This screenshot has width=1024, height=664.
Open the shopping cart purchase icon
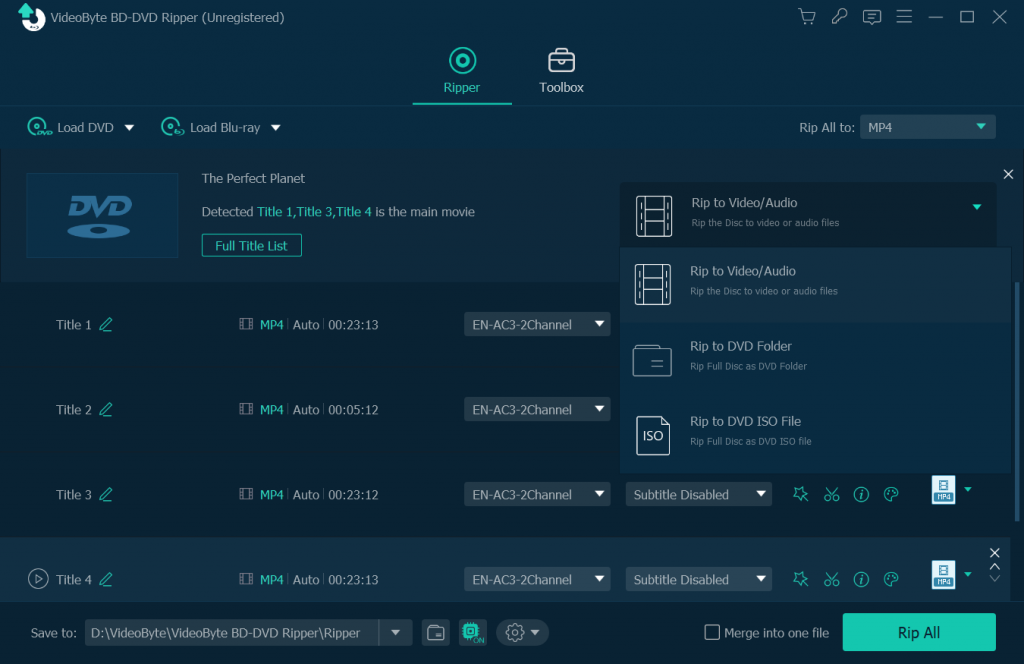(x=806, y=17)
